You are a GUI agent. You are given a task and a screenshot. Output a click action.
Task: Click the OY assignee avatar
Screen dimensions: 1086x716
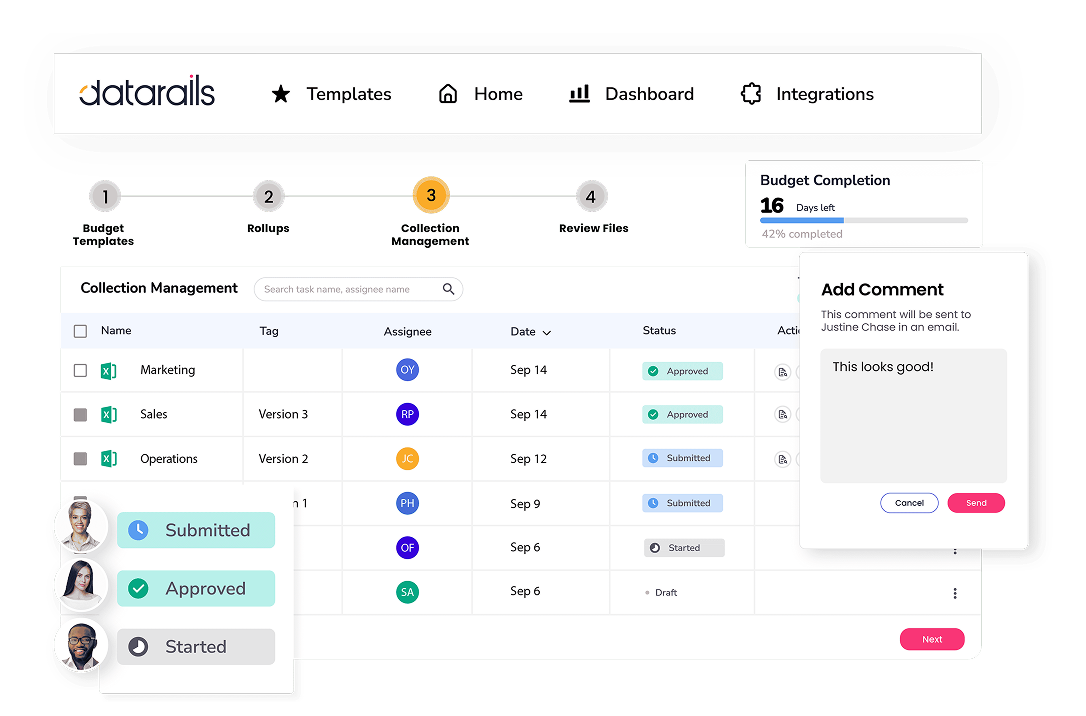tap(407, 370)
